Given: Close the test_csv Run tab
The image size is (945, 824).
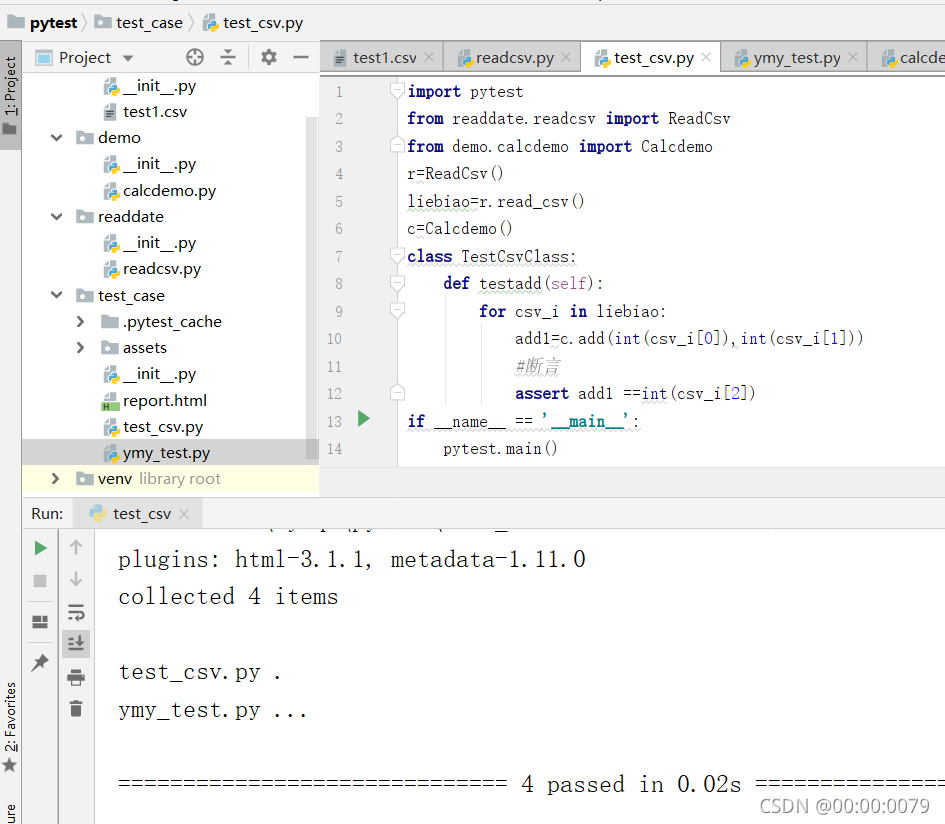Looking at the screenshot, I should click(x=184, y=514).
